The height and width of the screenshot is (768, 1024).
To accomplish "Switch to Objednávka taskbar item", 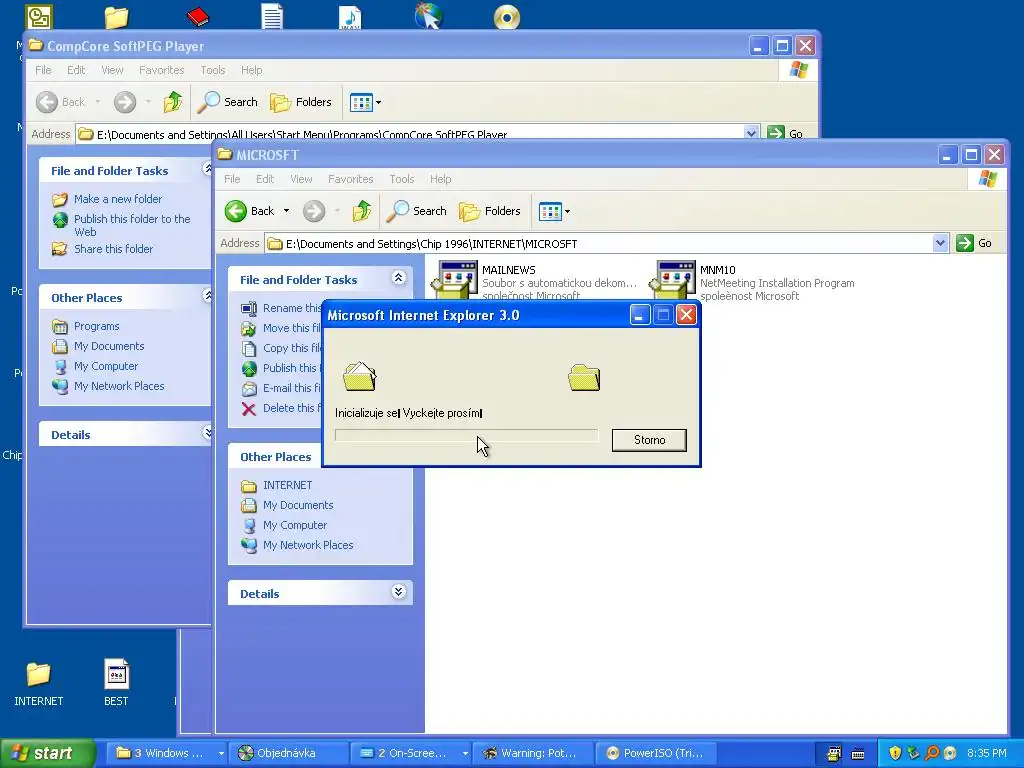I will 288,753.
